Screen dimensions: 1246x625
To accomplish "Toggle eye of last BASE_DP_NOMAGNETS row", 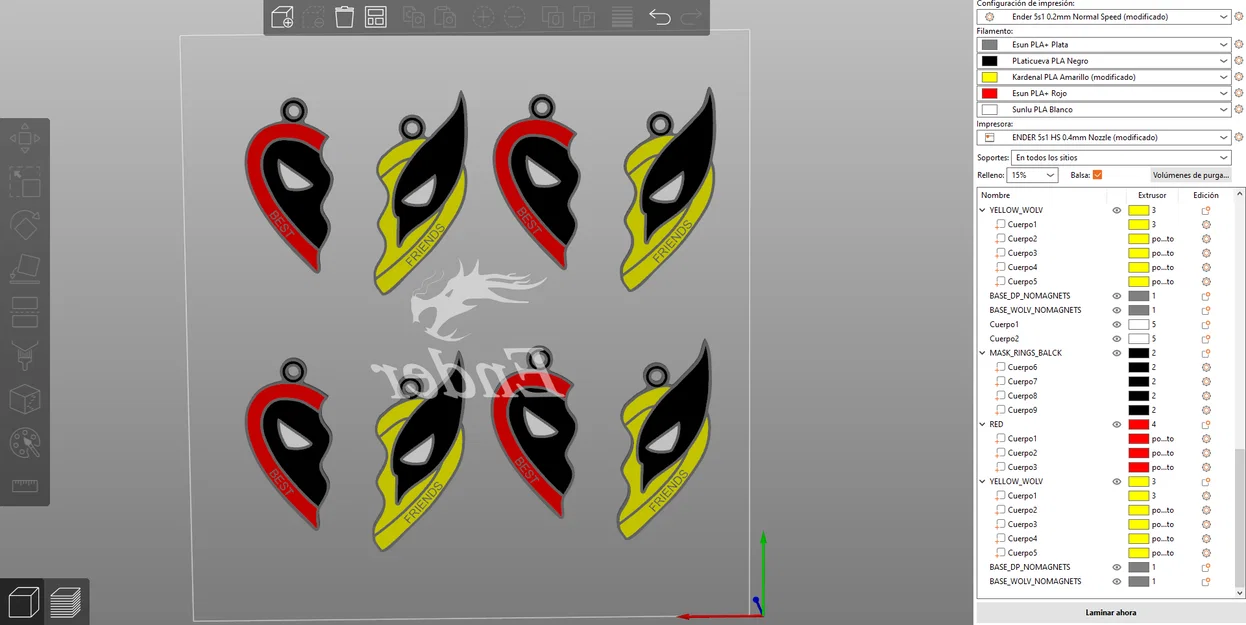I will point(1117,568).
